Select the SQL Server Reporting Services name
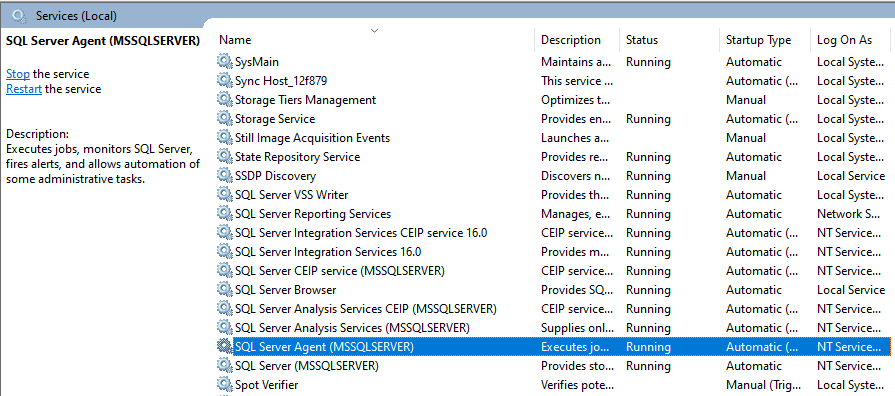 point(313,213)
